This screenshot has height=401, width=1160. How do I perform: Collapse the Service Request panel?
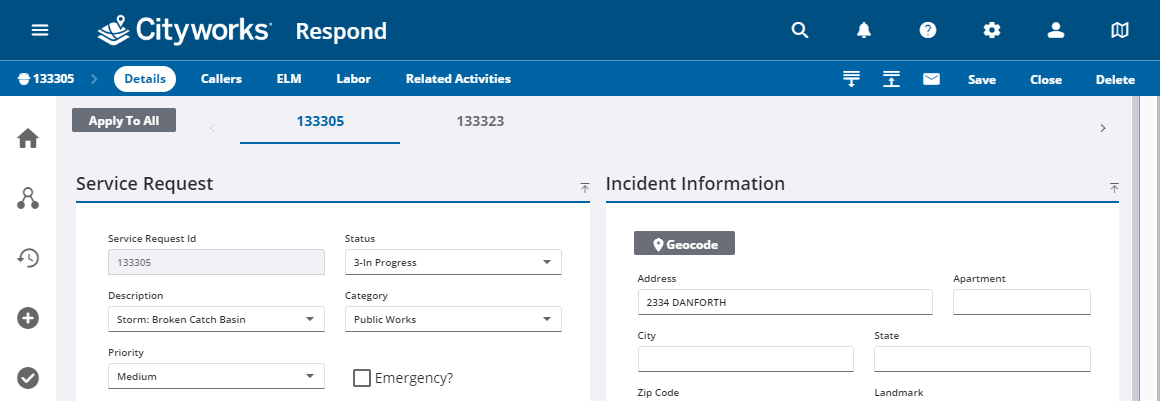coord(584,187)
